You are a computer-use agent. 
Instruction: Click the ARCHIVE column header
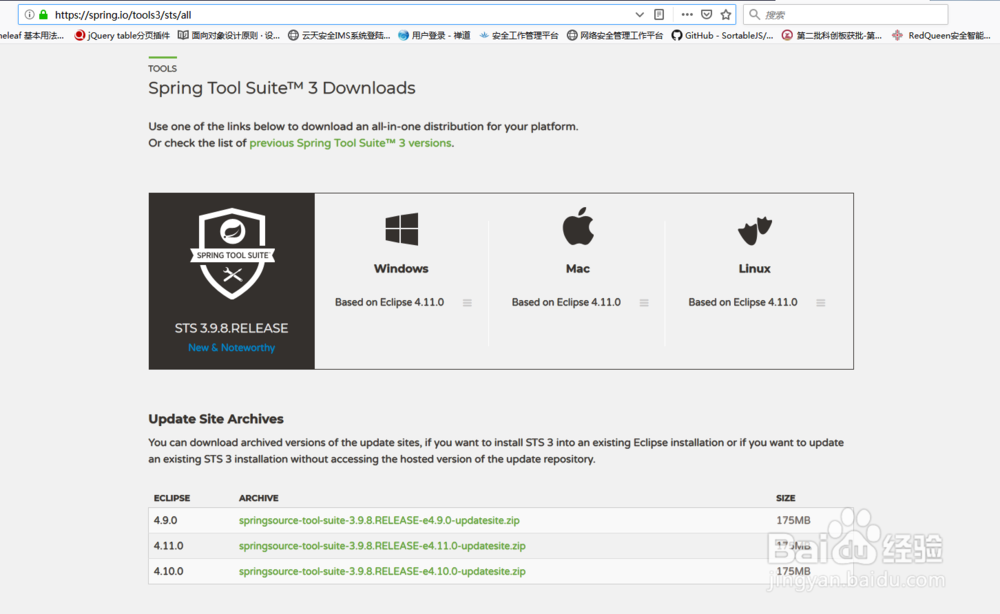(x=258, y=498)
